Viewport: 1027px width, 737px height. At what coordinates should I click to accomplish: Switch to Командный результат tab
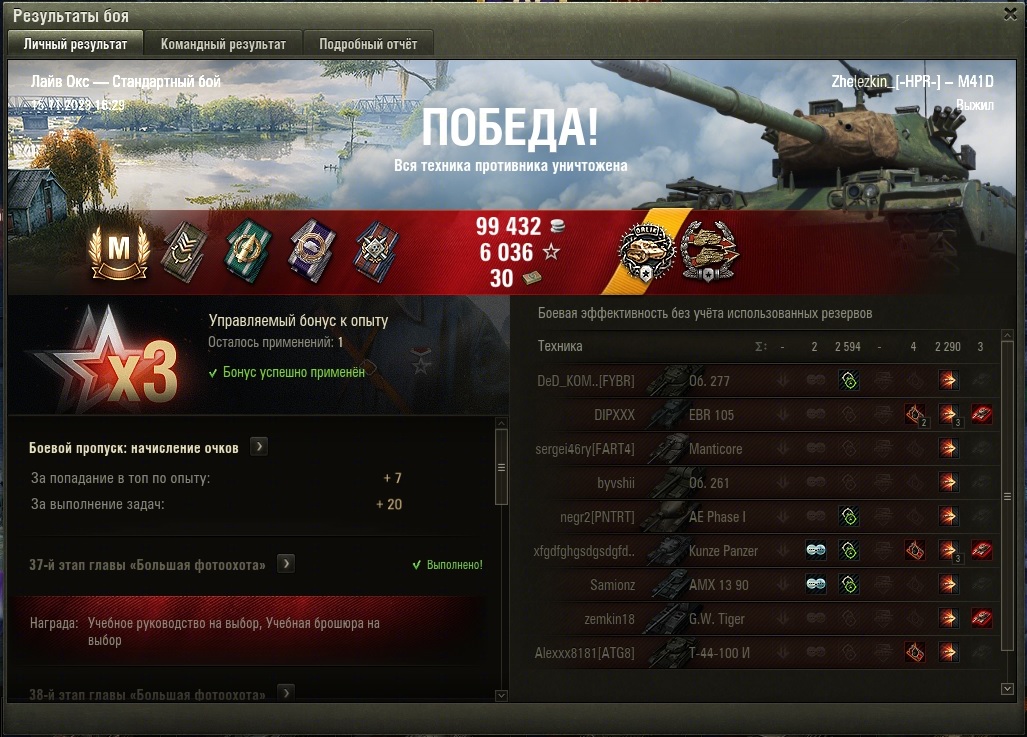pos(223,44)
